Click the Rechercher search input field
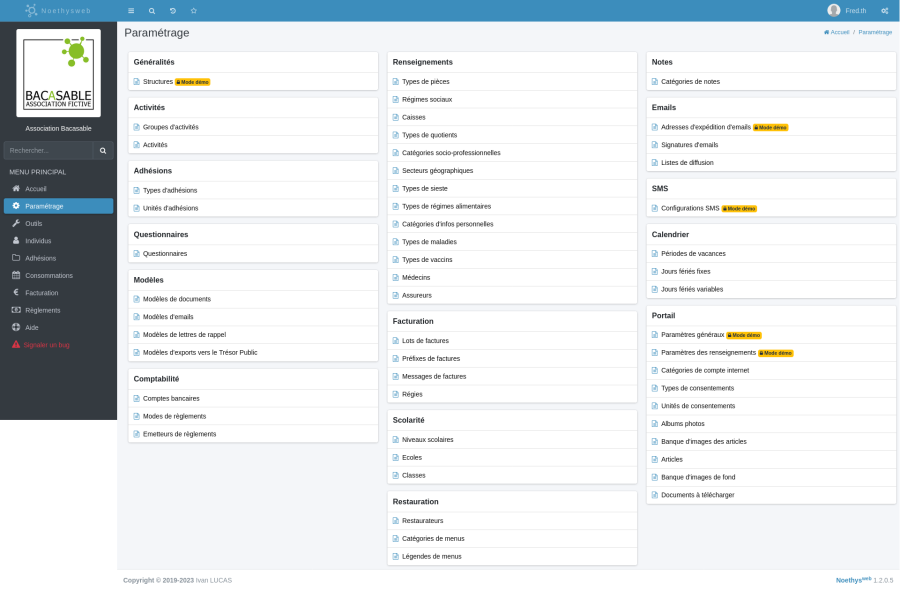 coord(48,150)
